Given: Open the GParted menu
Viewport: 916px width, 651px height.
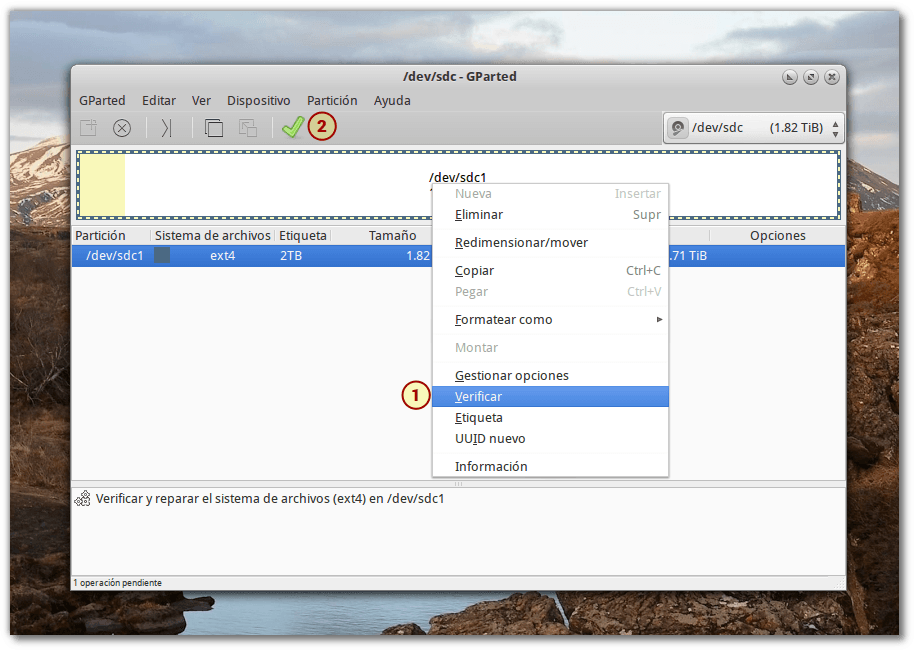Looking at the screenshot, I should (x=102, y=100).
